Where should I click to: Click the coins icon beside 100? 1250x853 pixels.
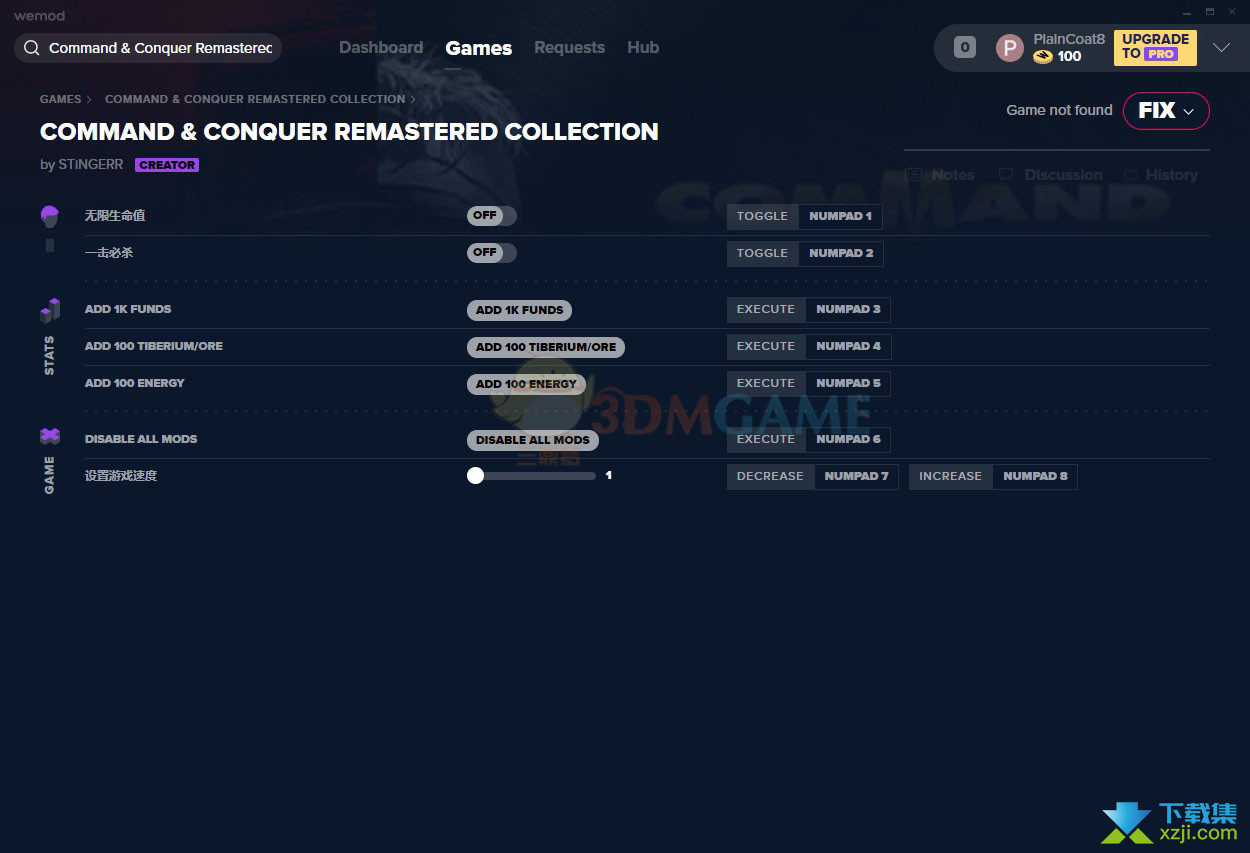click(x=1043, y=57)
